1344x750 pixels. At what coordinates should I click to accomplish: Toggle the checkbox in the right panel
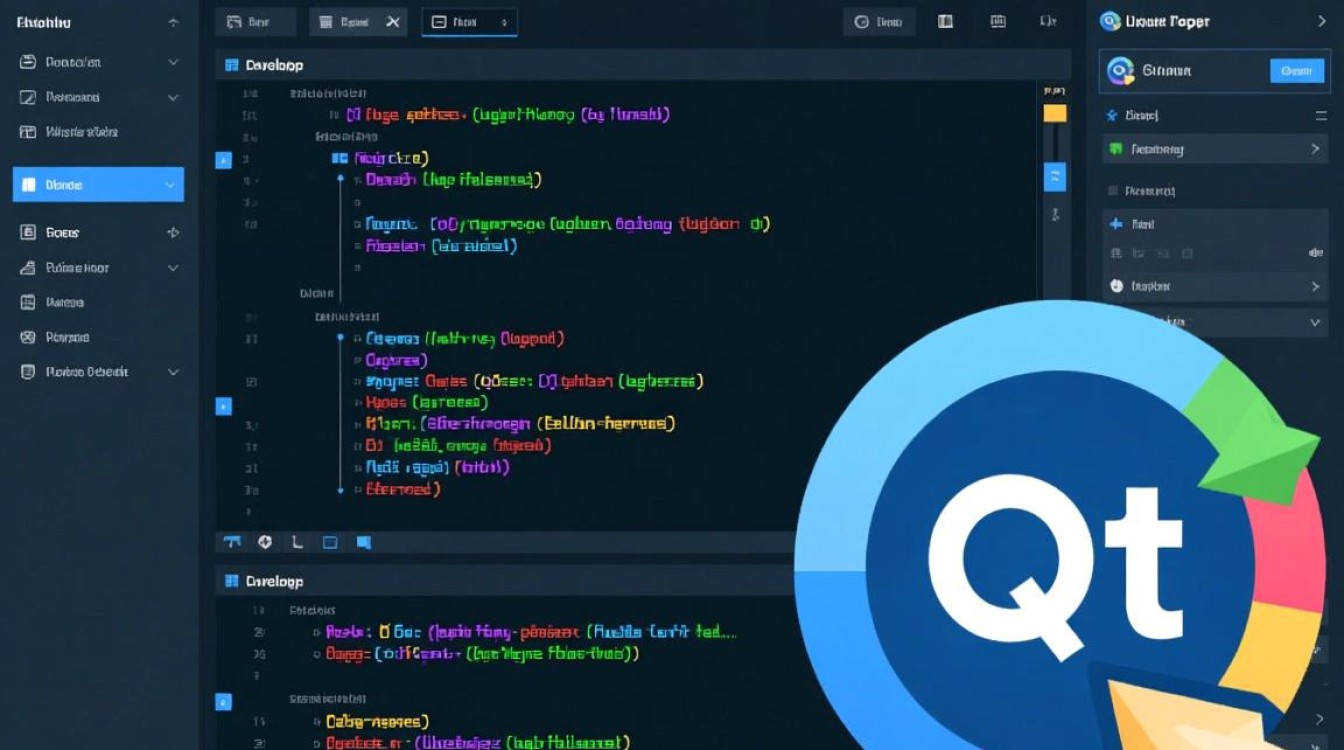(1112, 190)
